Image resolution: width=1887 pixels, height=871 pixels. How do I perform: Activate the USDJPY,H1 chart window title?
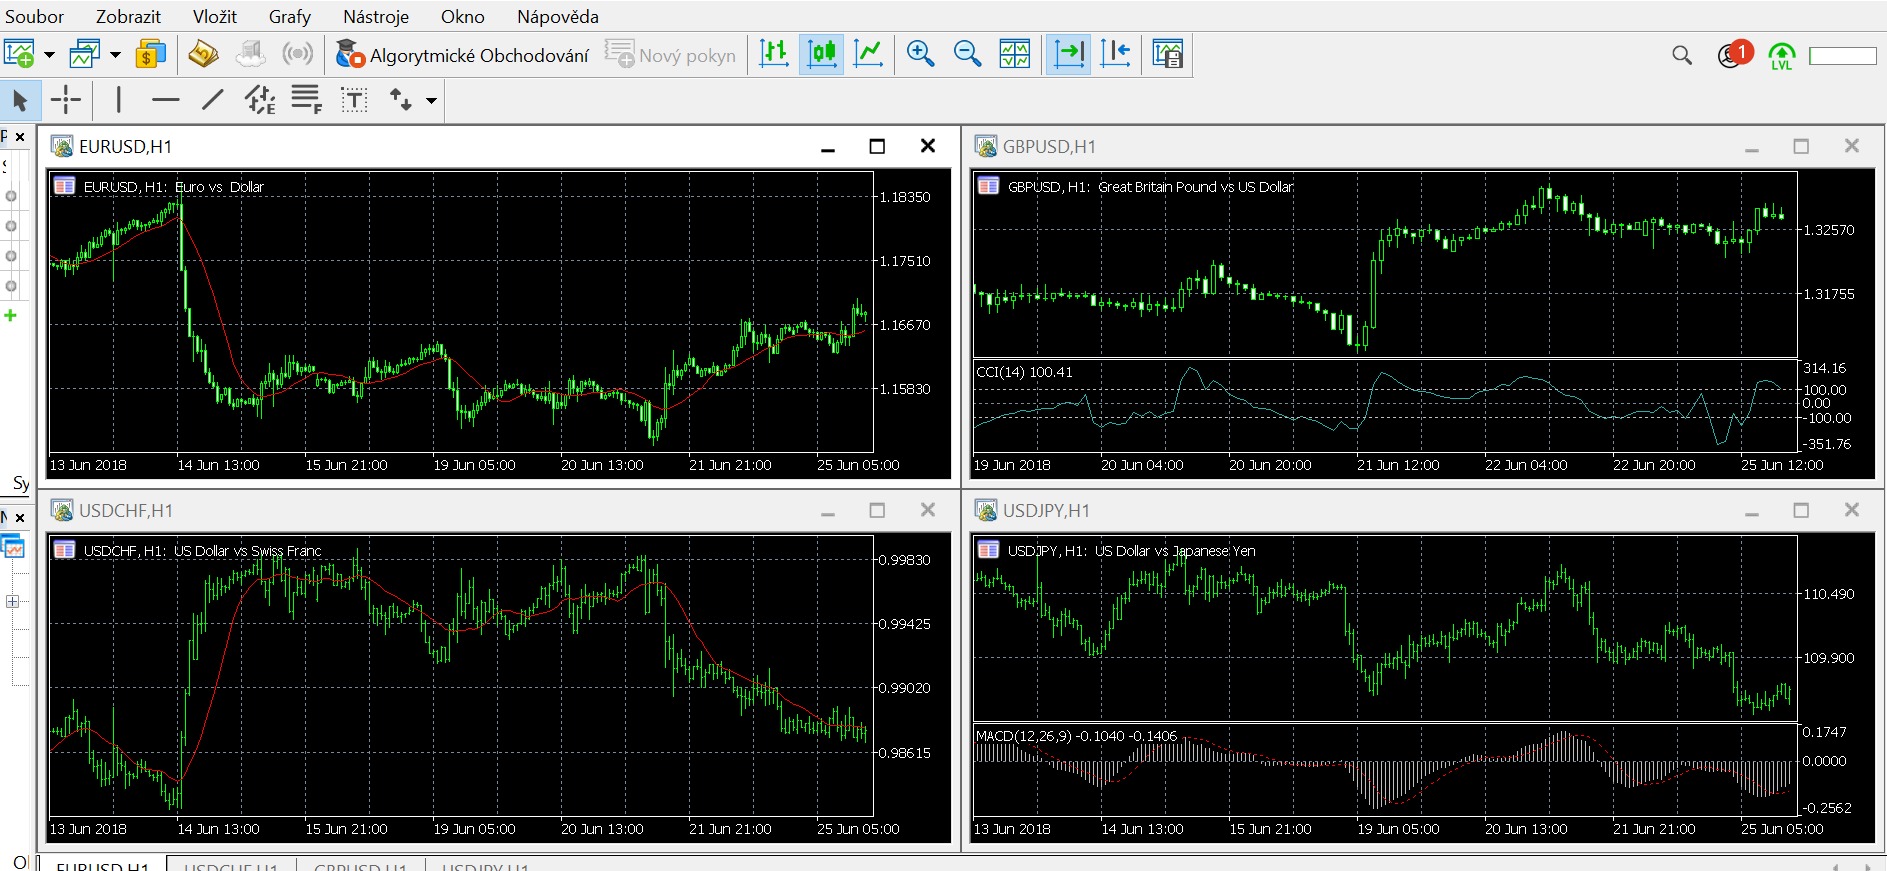click(1046, 510)
